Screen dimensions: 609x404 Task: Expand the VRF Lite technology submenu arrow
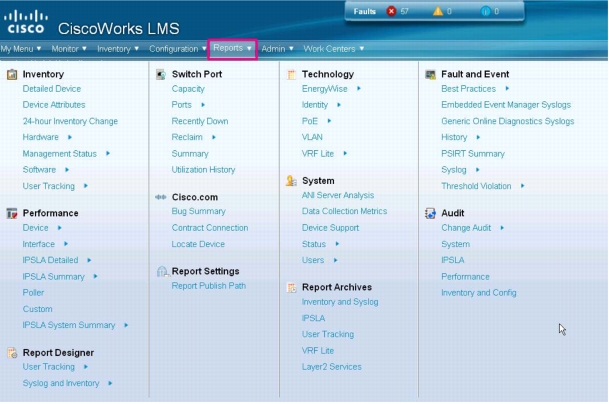(345, 153)
